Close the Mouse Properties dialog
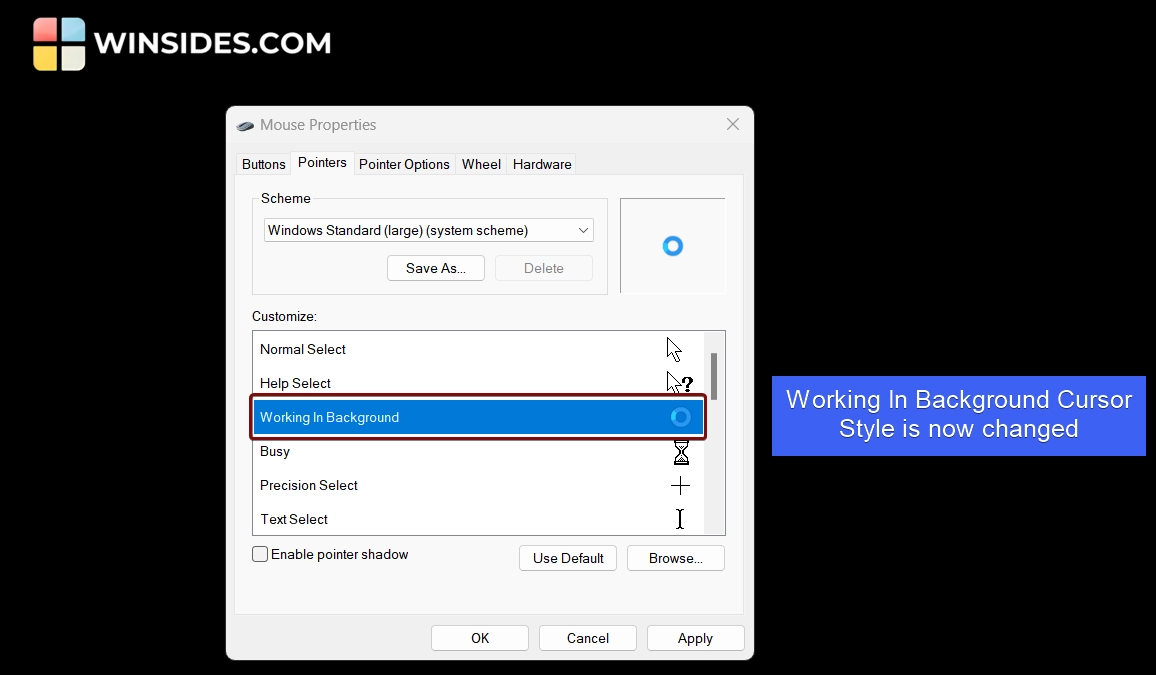 point(733,125)
